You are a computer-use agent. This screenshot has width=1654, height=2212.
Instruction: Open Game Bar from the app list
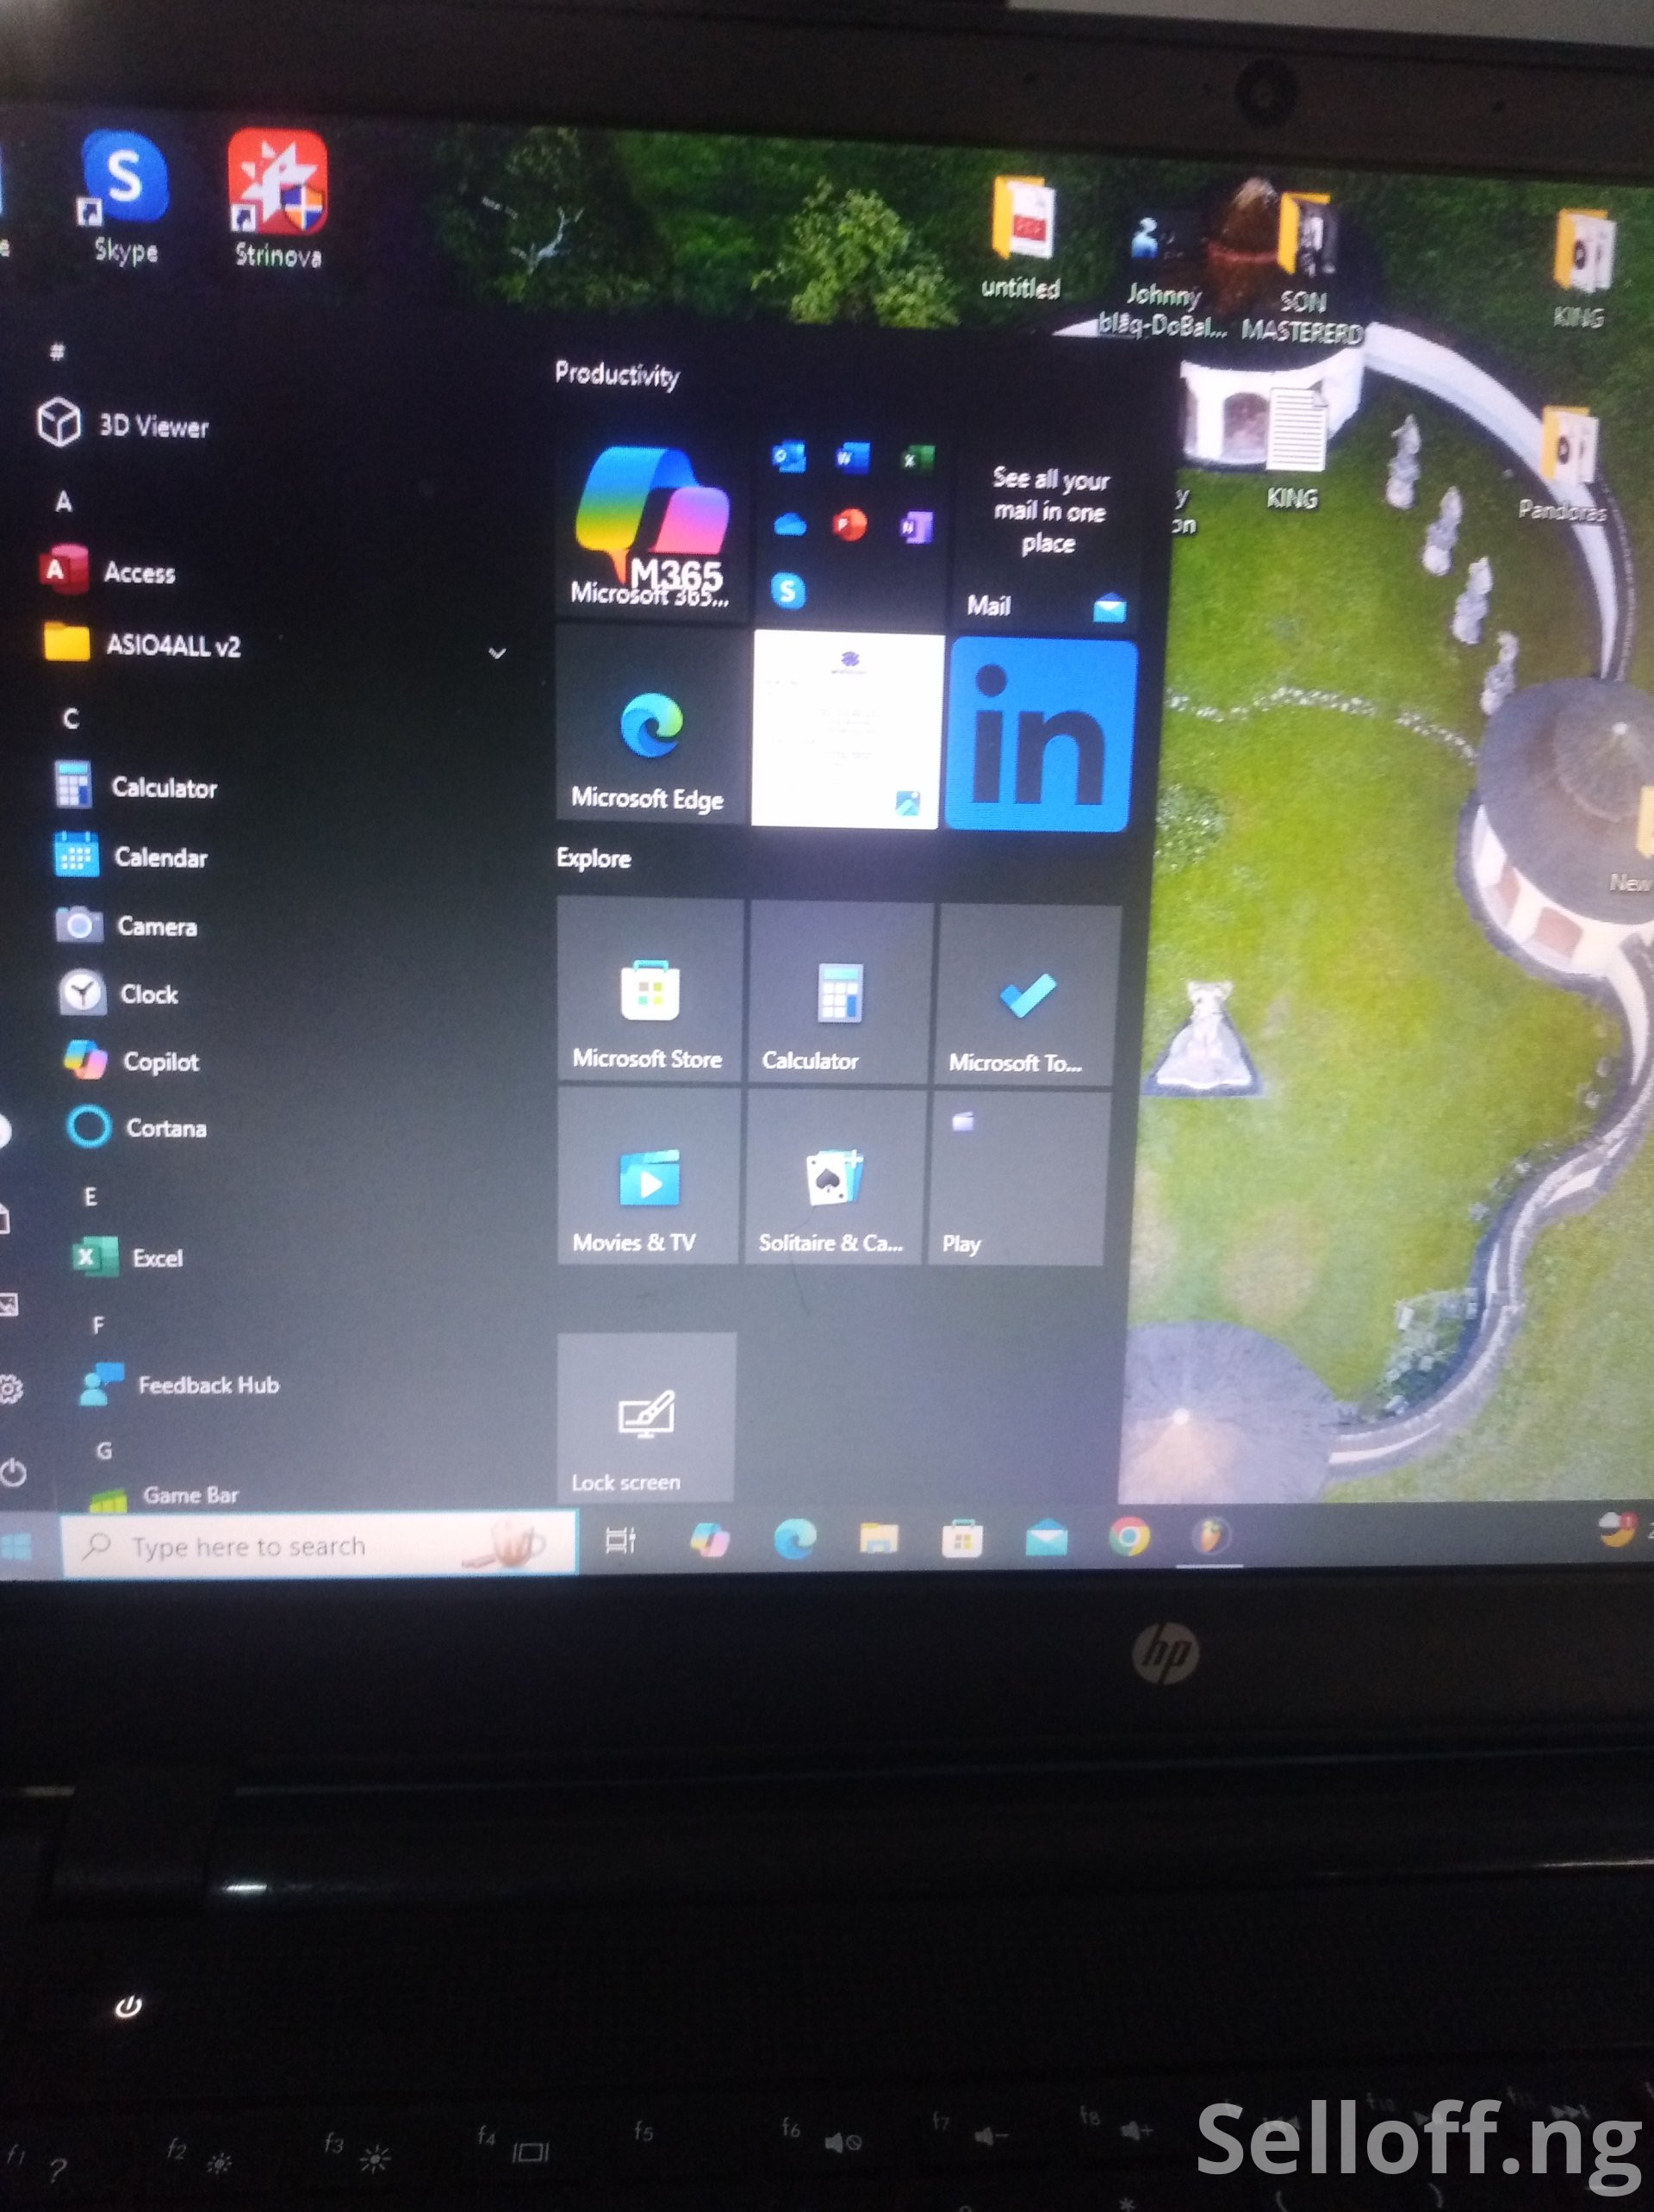(x=165, y=1495)
